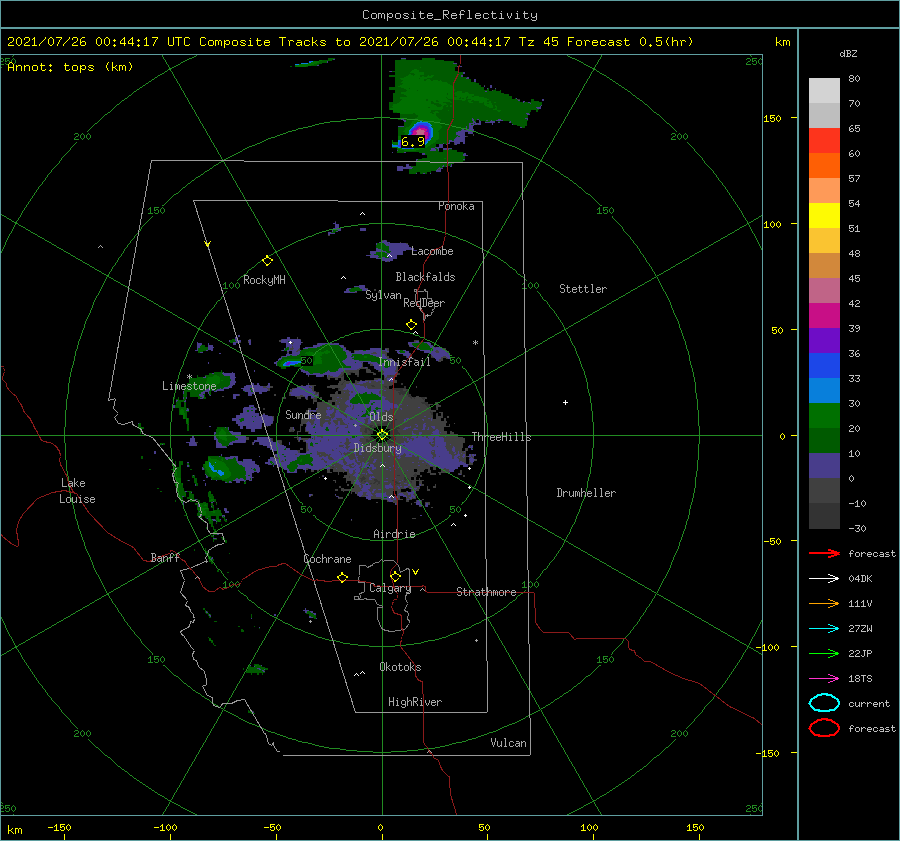900x841 pixels.
Task: Select the Limestone label
Action: click(189, 386)
